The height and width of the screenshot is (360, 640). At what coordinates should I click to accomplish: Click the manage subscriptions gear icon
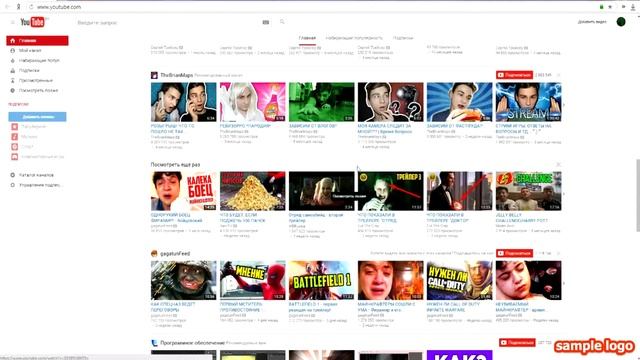point(13,185)
